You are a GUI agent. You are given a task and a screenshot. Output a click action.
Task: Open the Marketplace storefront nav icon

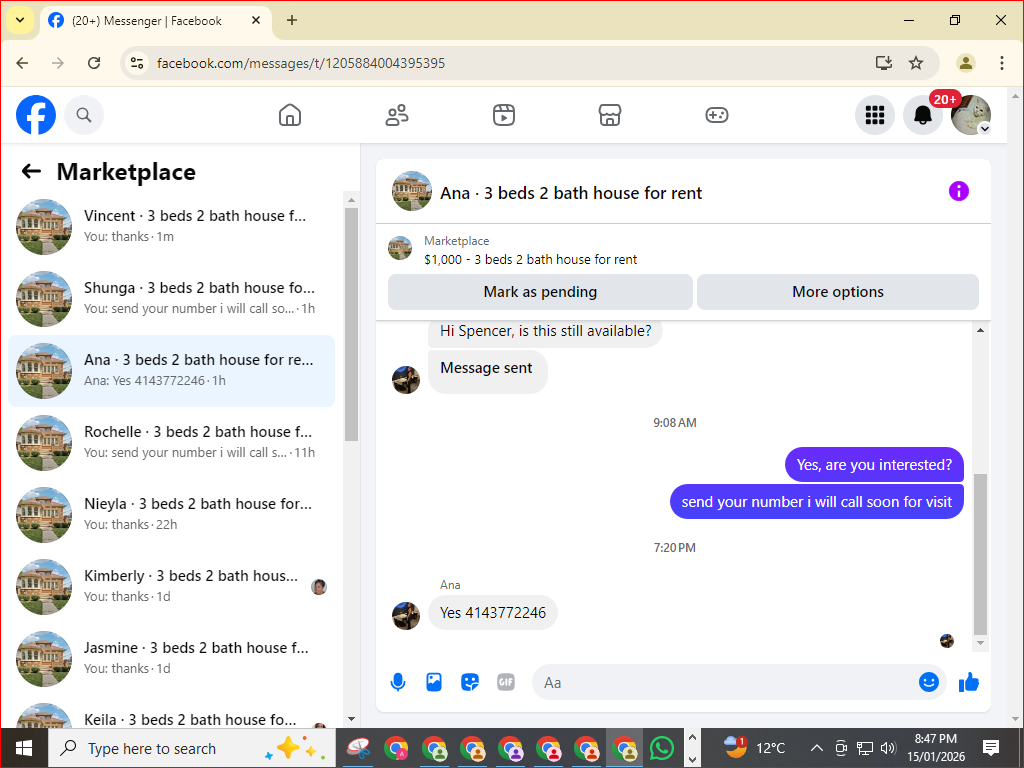coord(610,115)
